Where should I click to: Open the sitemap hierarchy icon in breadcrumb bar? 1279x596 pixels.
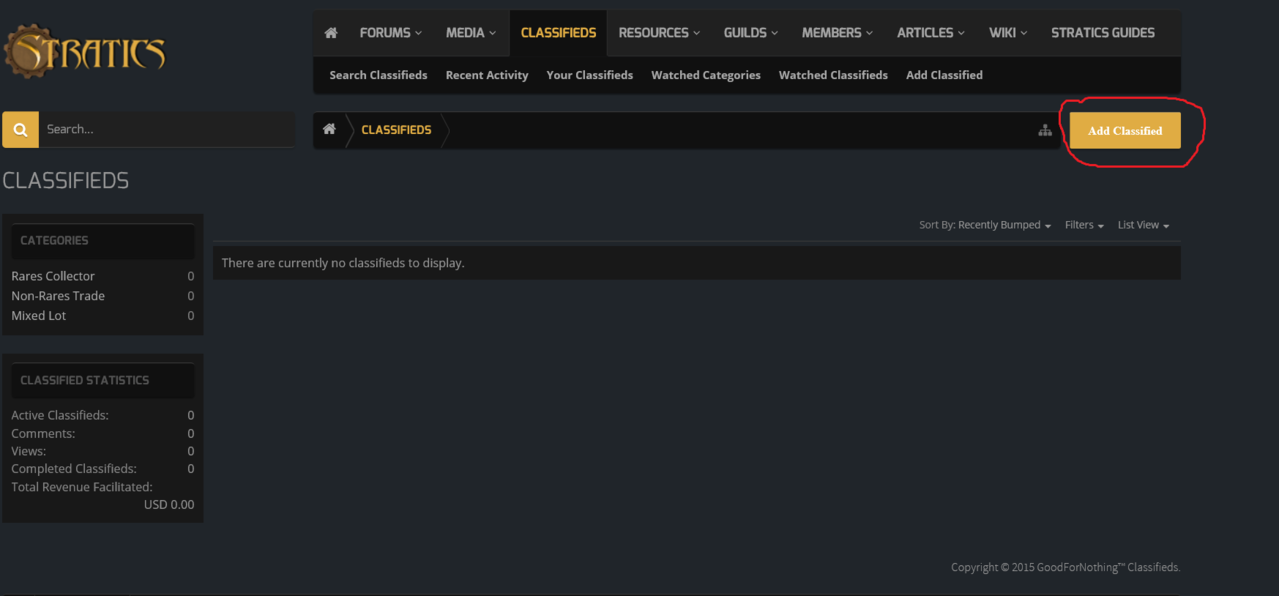pos(1045,130)
